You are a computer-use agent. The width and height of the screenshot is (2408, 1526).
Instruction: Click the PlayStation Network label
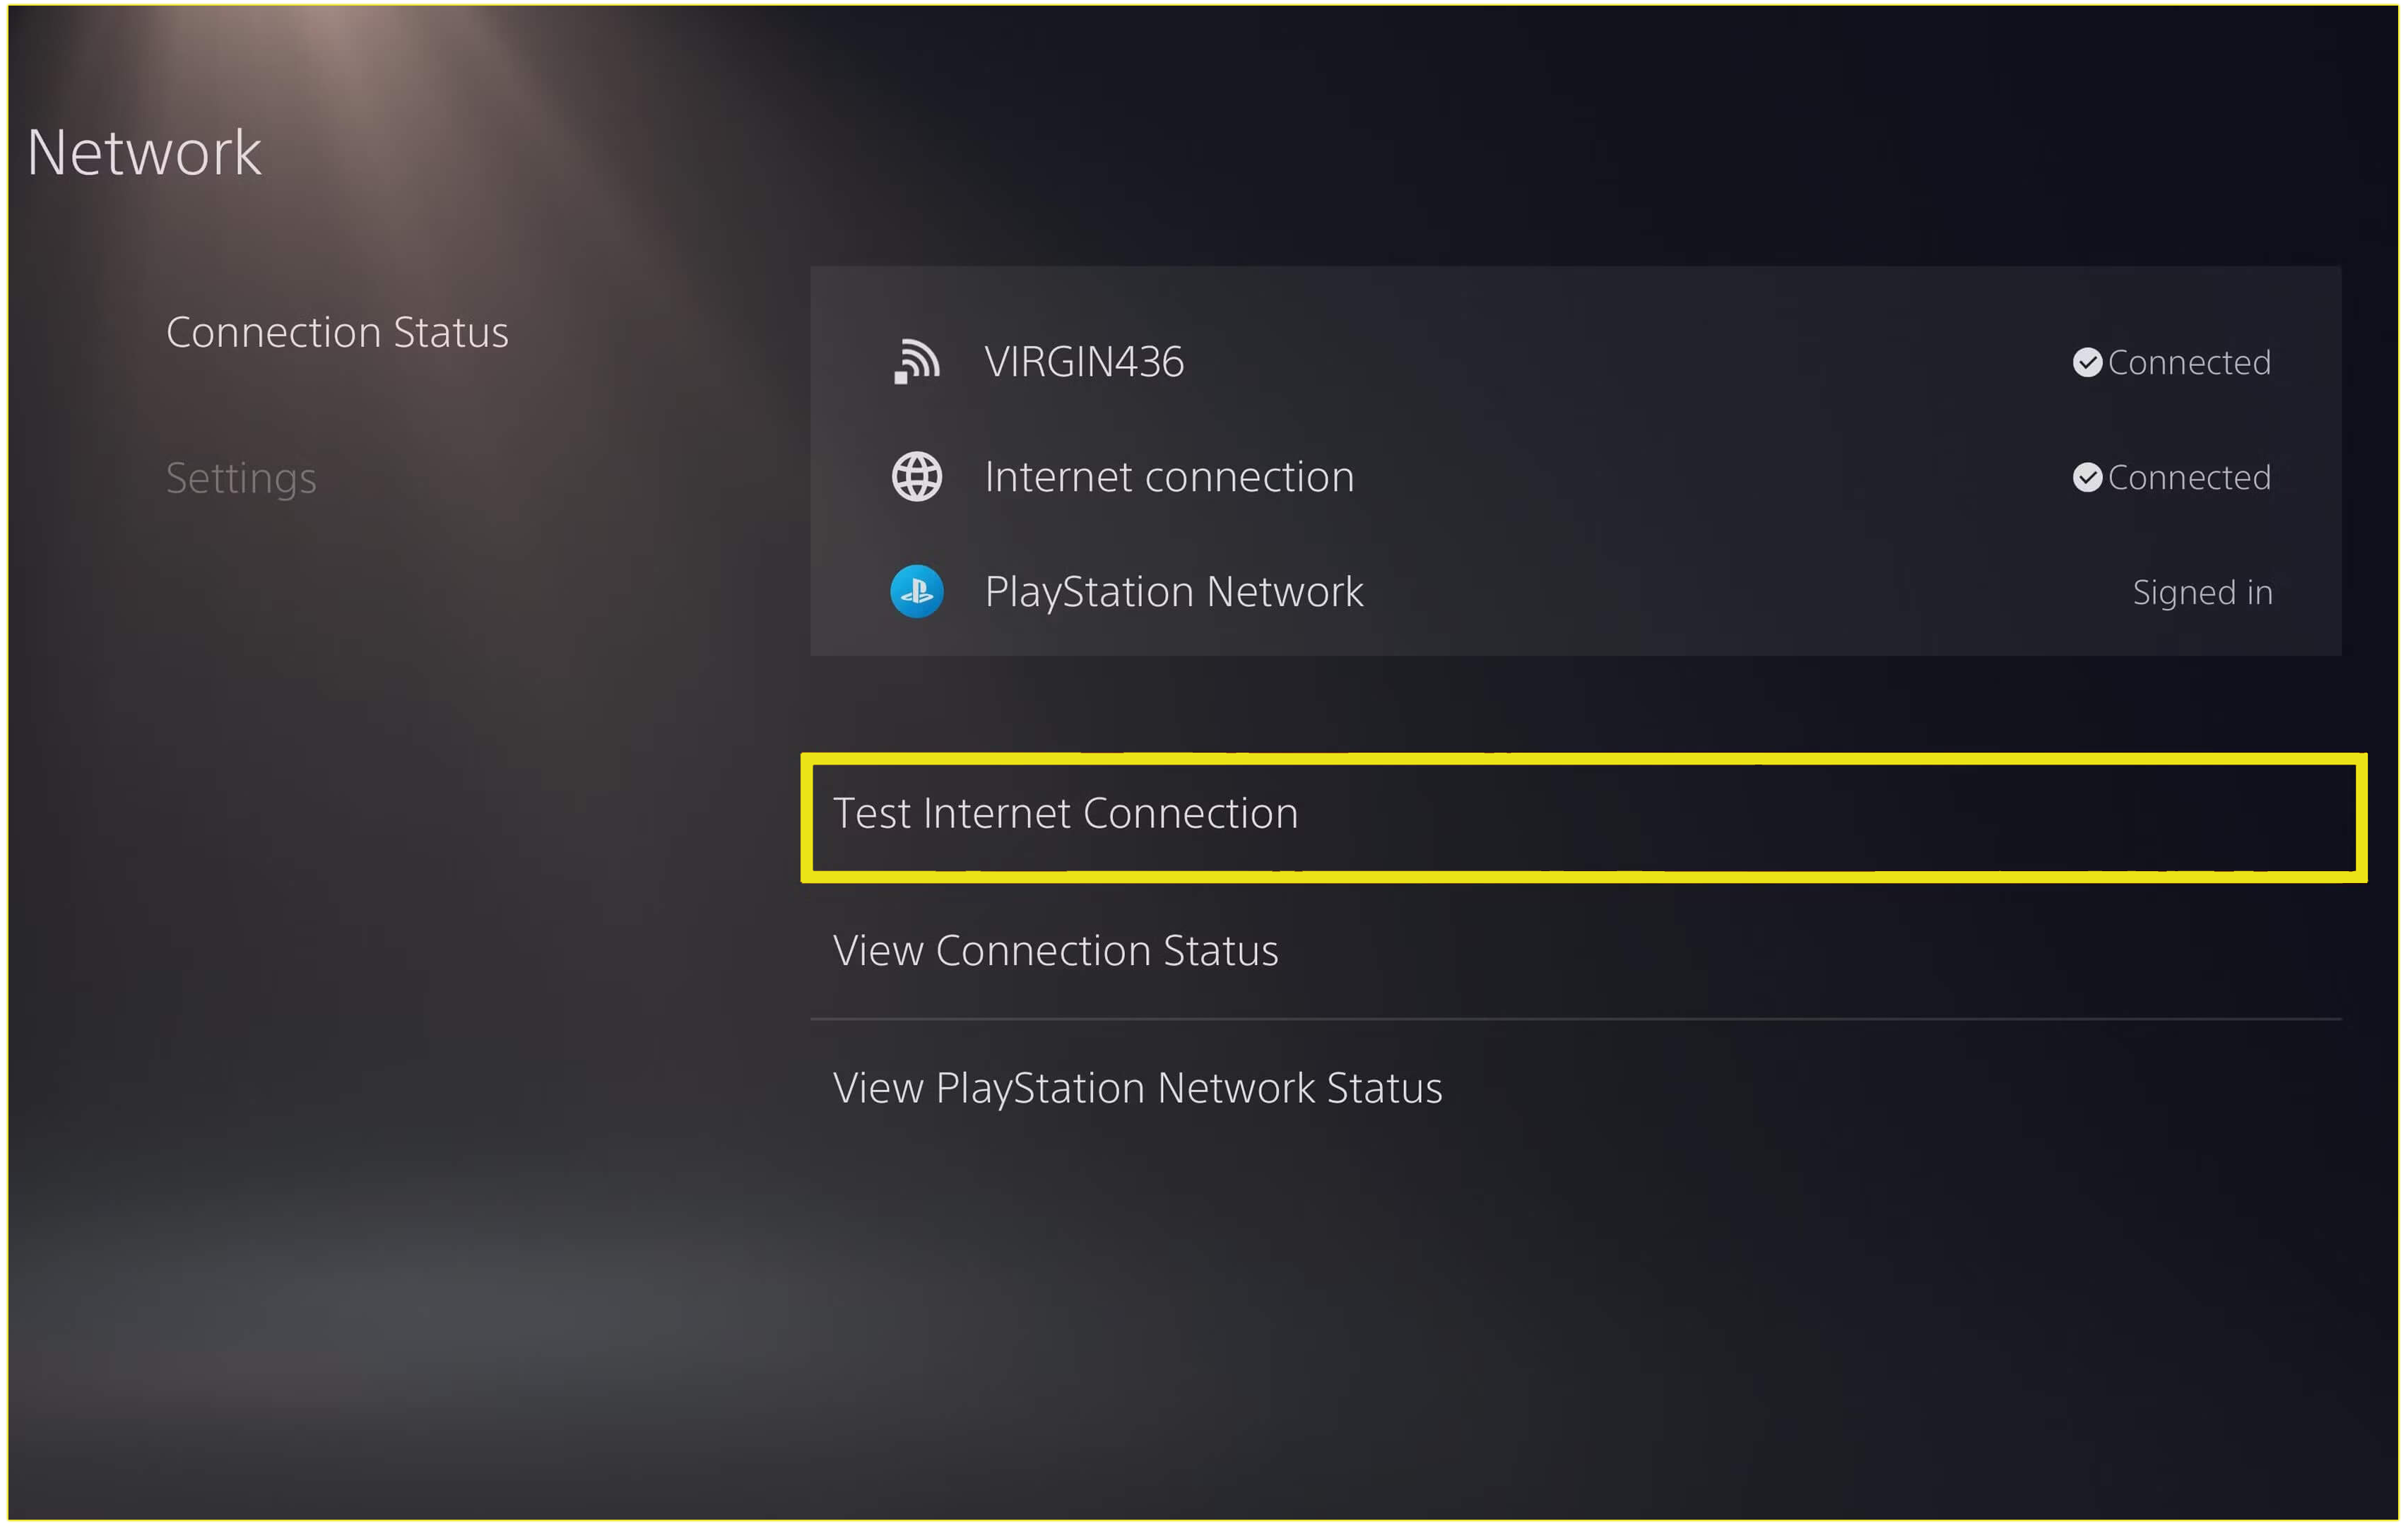[1174, 592]
